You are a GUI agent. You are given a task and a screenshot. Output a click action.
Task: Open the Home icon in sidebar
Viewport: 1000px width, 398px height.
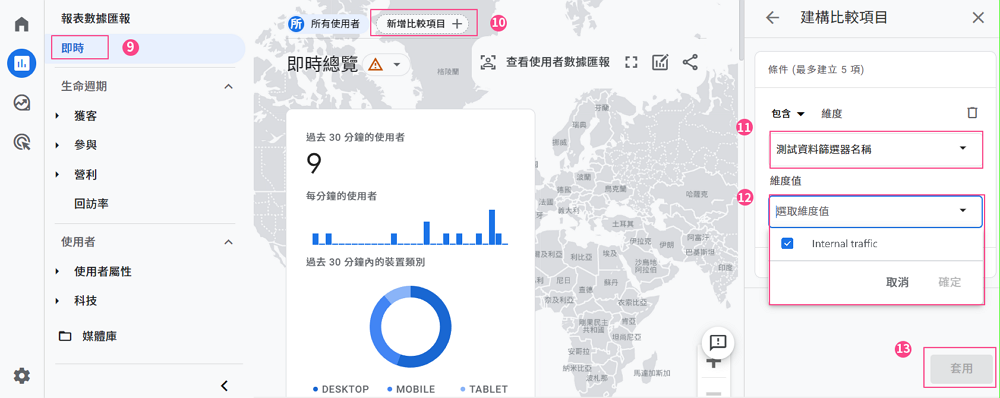(x=22, y=25)
